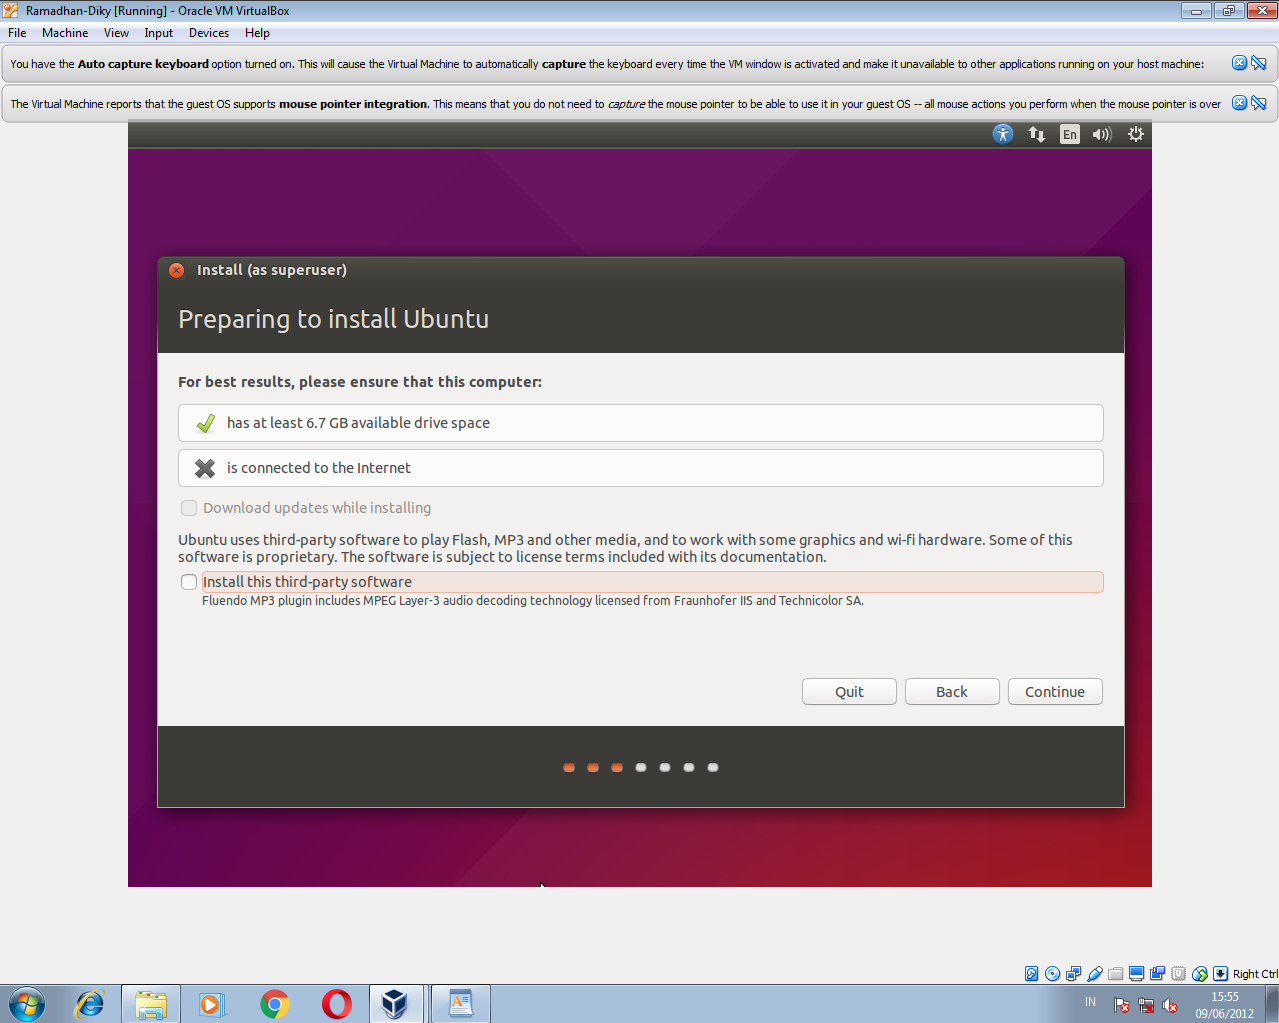1279x1023 pixels.
Task: Open the VirtualBox Help menu
Action: 257,32
